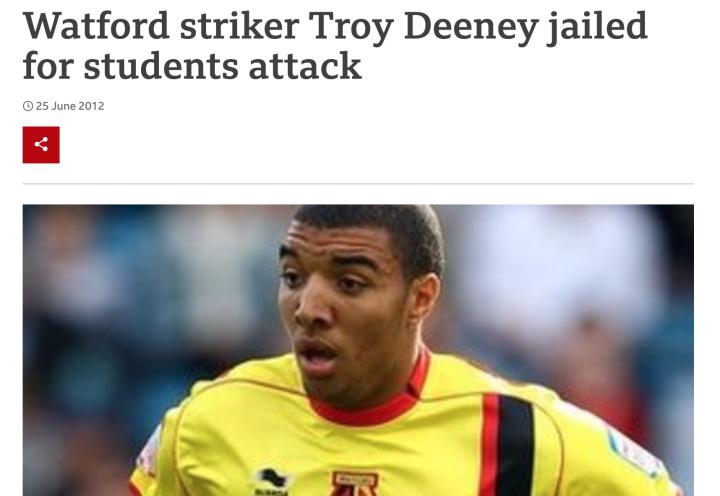Click the clock icon beside the date
720x496 pixels.
[28, 106]
